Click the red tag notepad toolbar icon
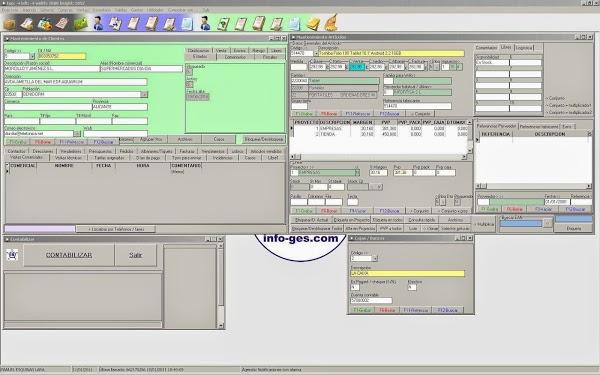This screenshot has height=375, width=600. [62, 23]
